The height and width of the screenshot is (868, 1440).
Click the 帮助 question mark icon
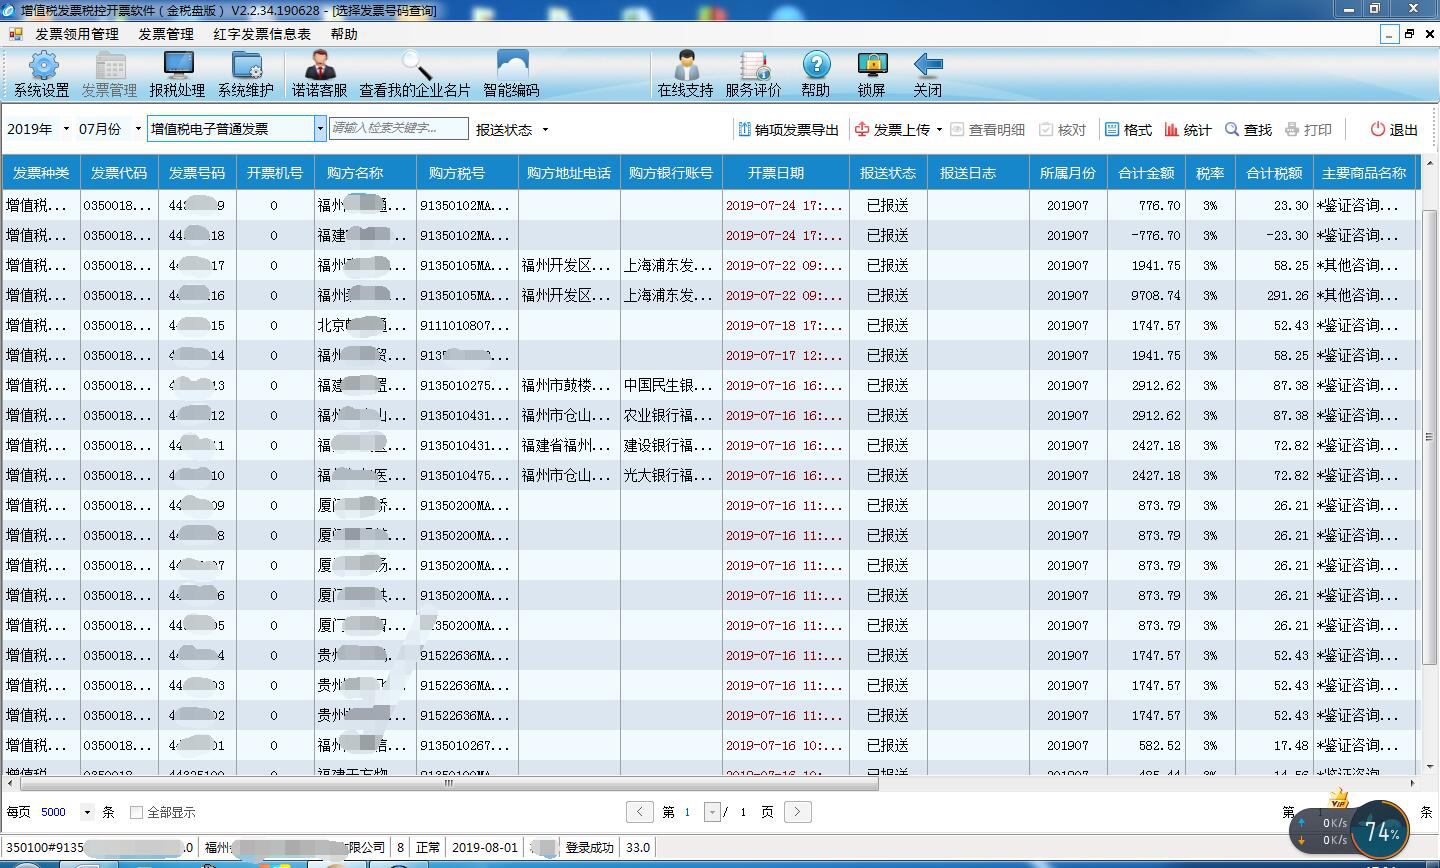tap(816, 74)
